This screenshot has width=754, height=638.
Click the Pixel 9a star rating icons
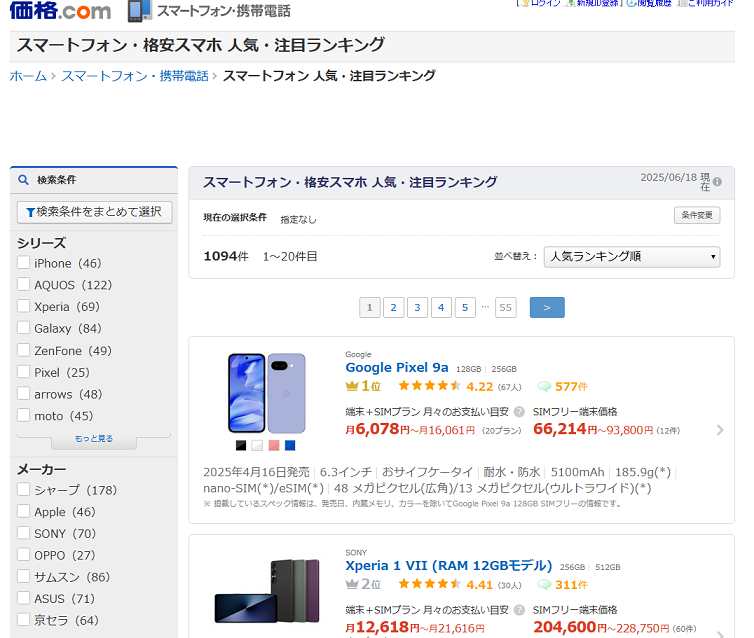pos(430,386)
